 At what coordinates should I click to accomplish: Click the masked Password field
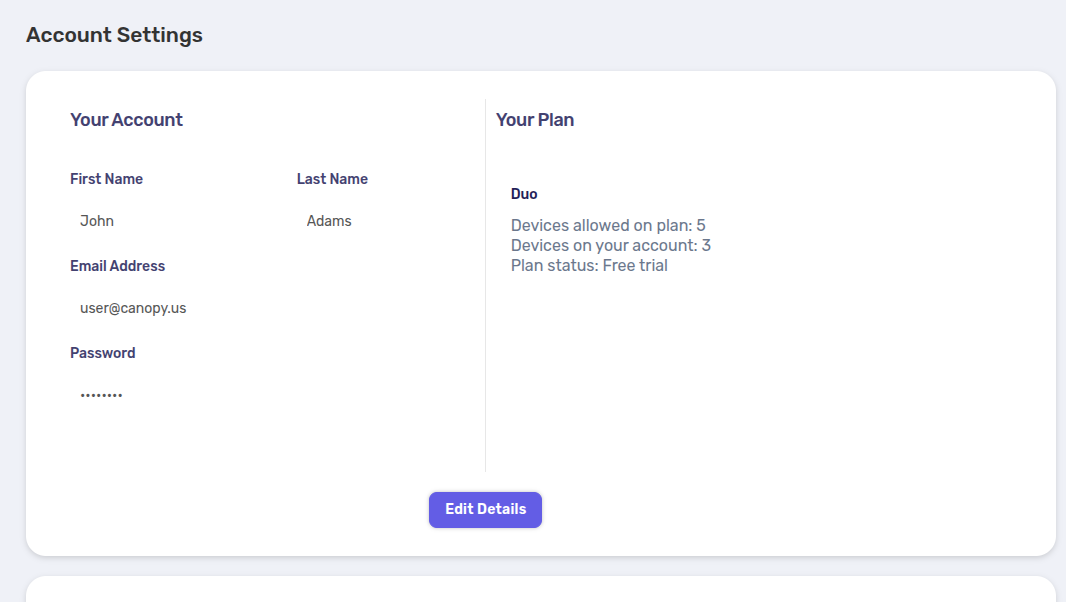click(272, 395)
